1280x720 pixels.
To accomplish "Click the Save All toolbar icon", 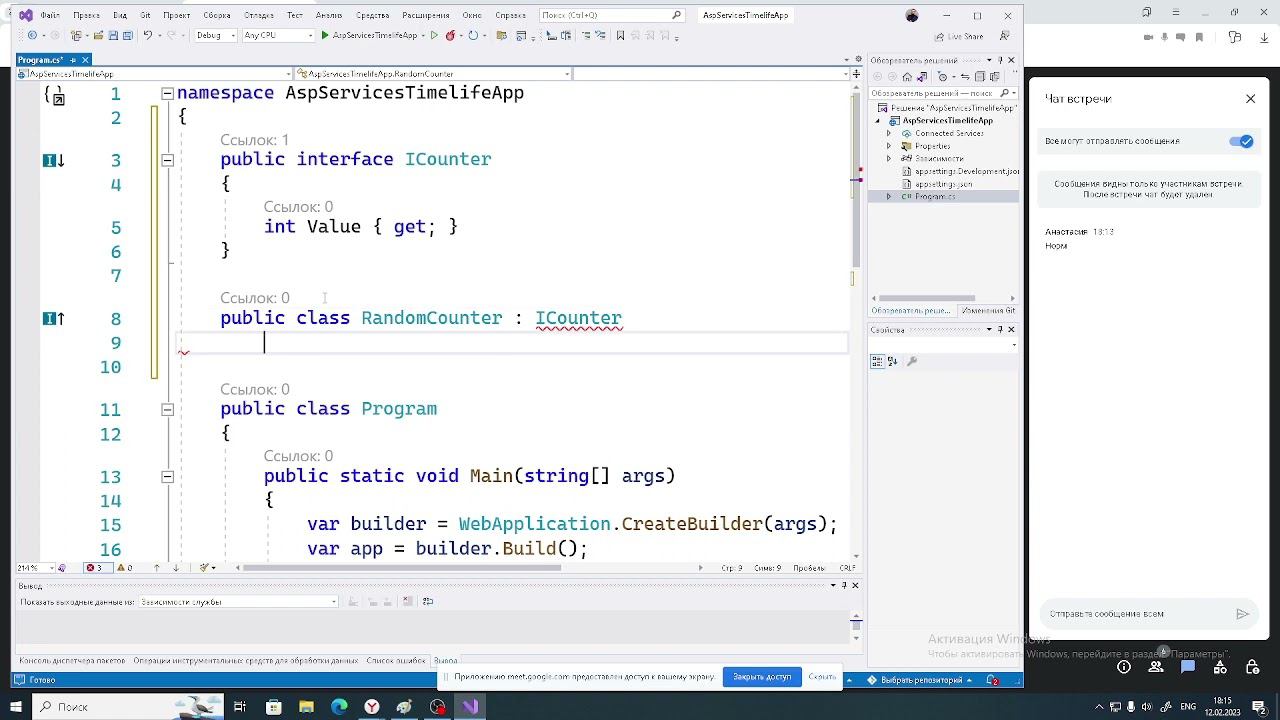I will 127,35.
